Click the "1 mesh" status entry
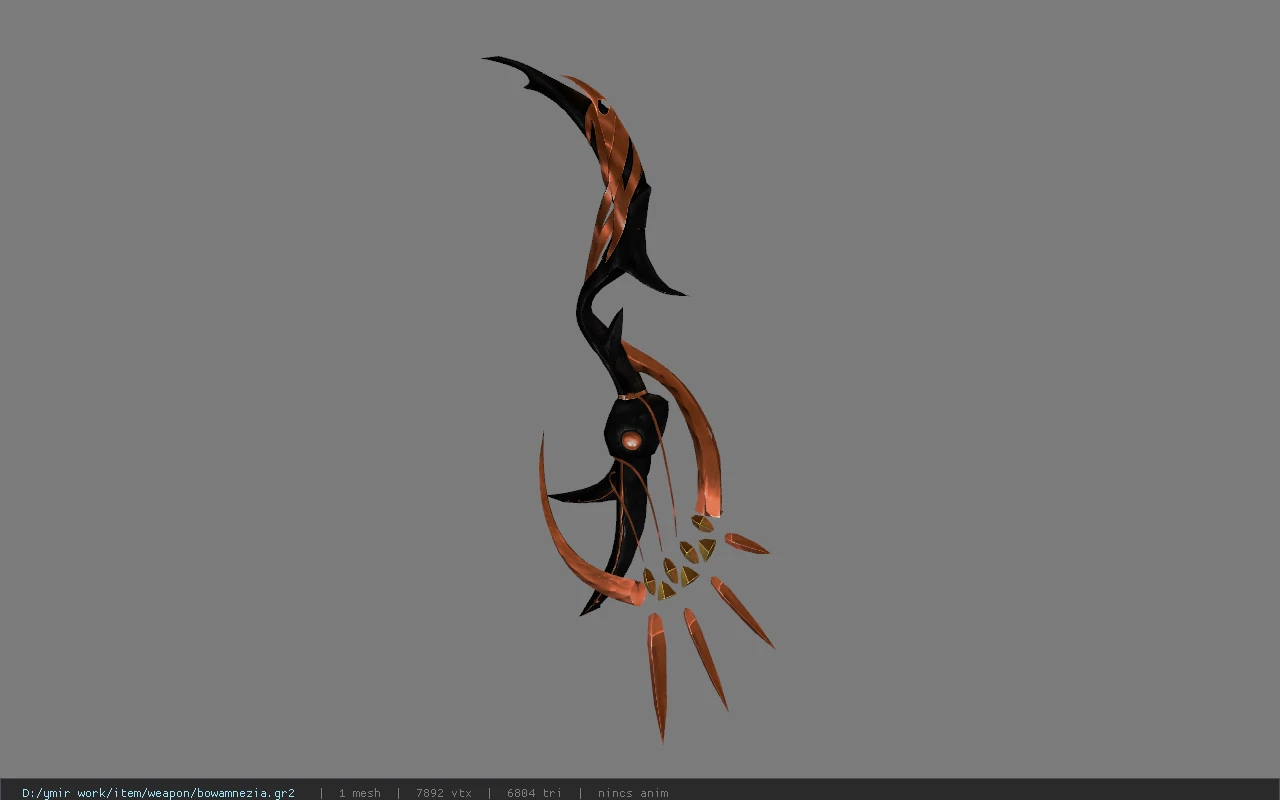The width and height of the screenshot is (1280, 800). coord(359,793)
